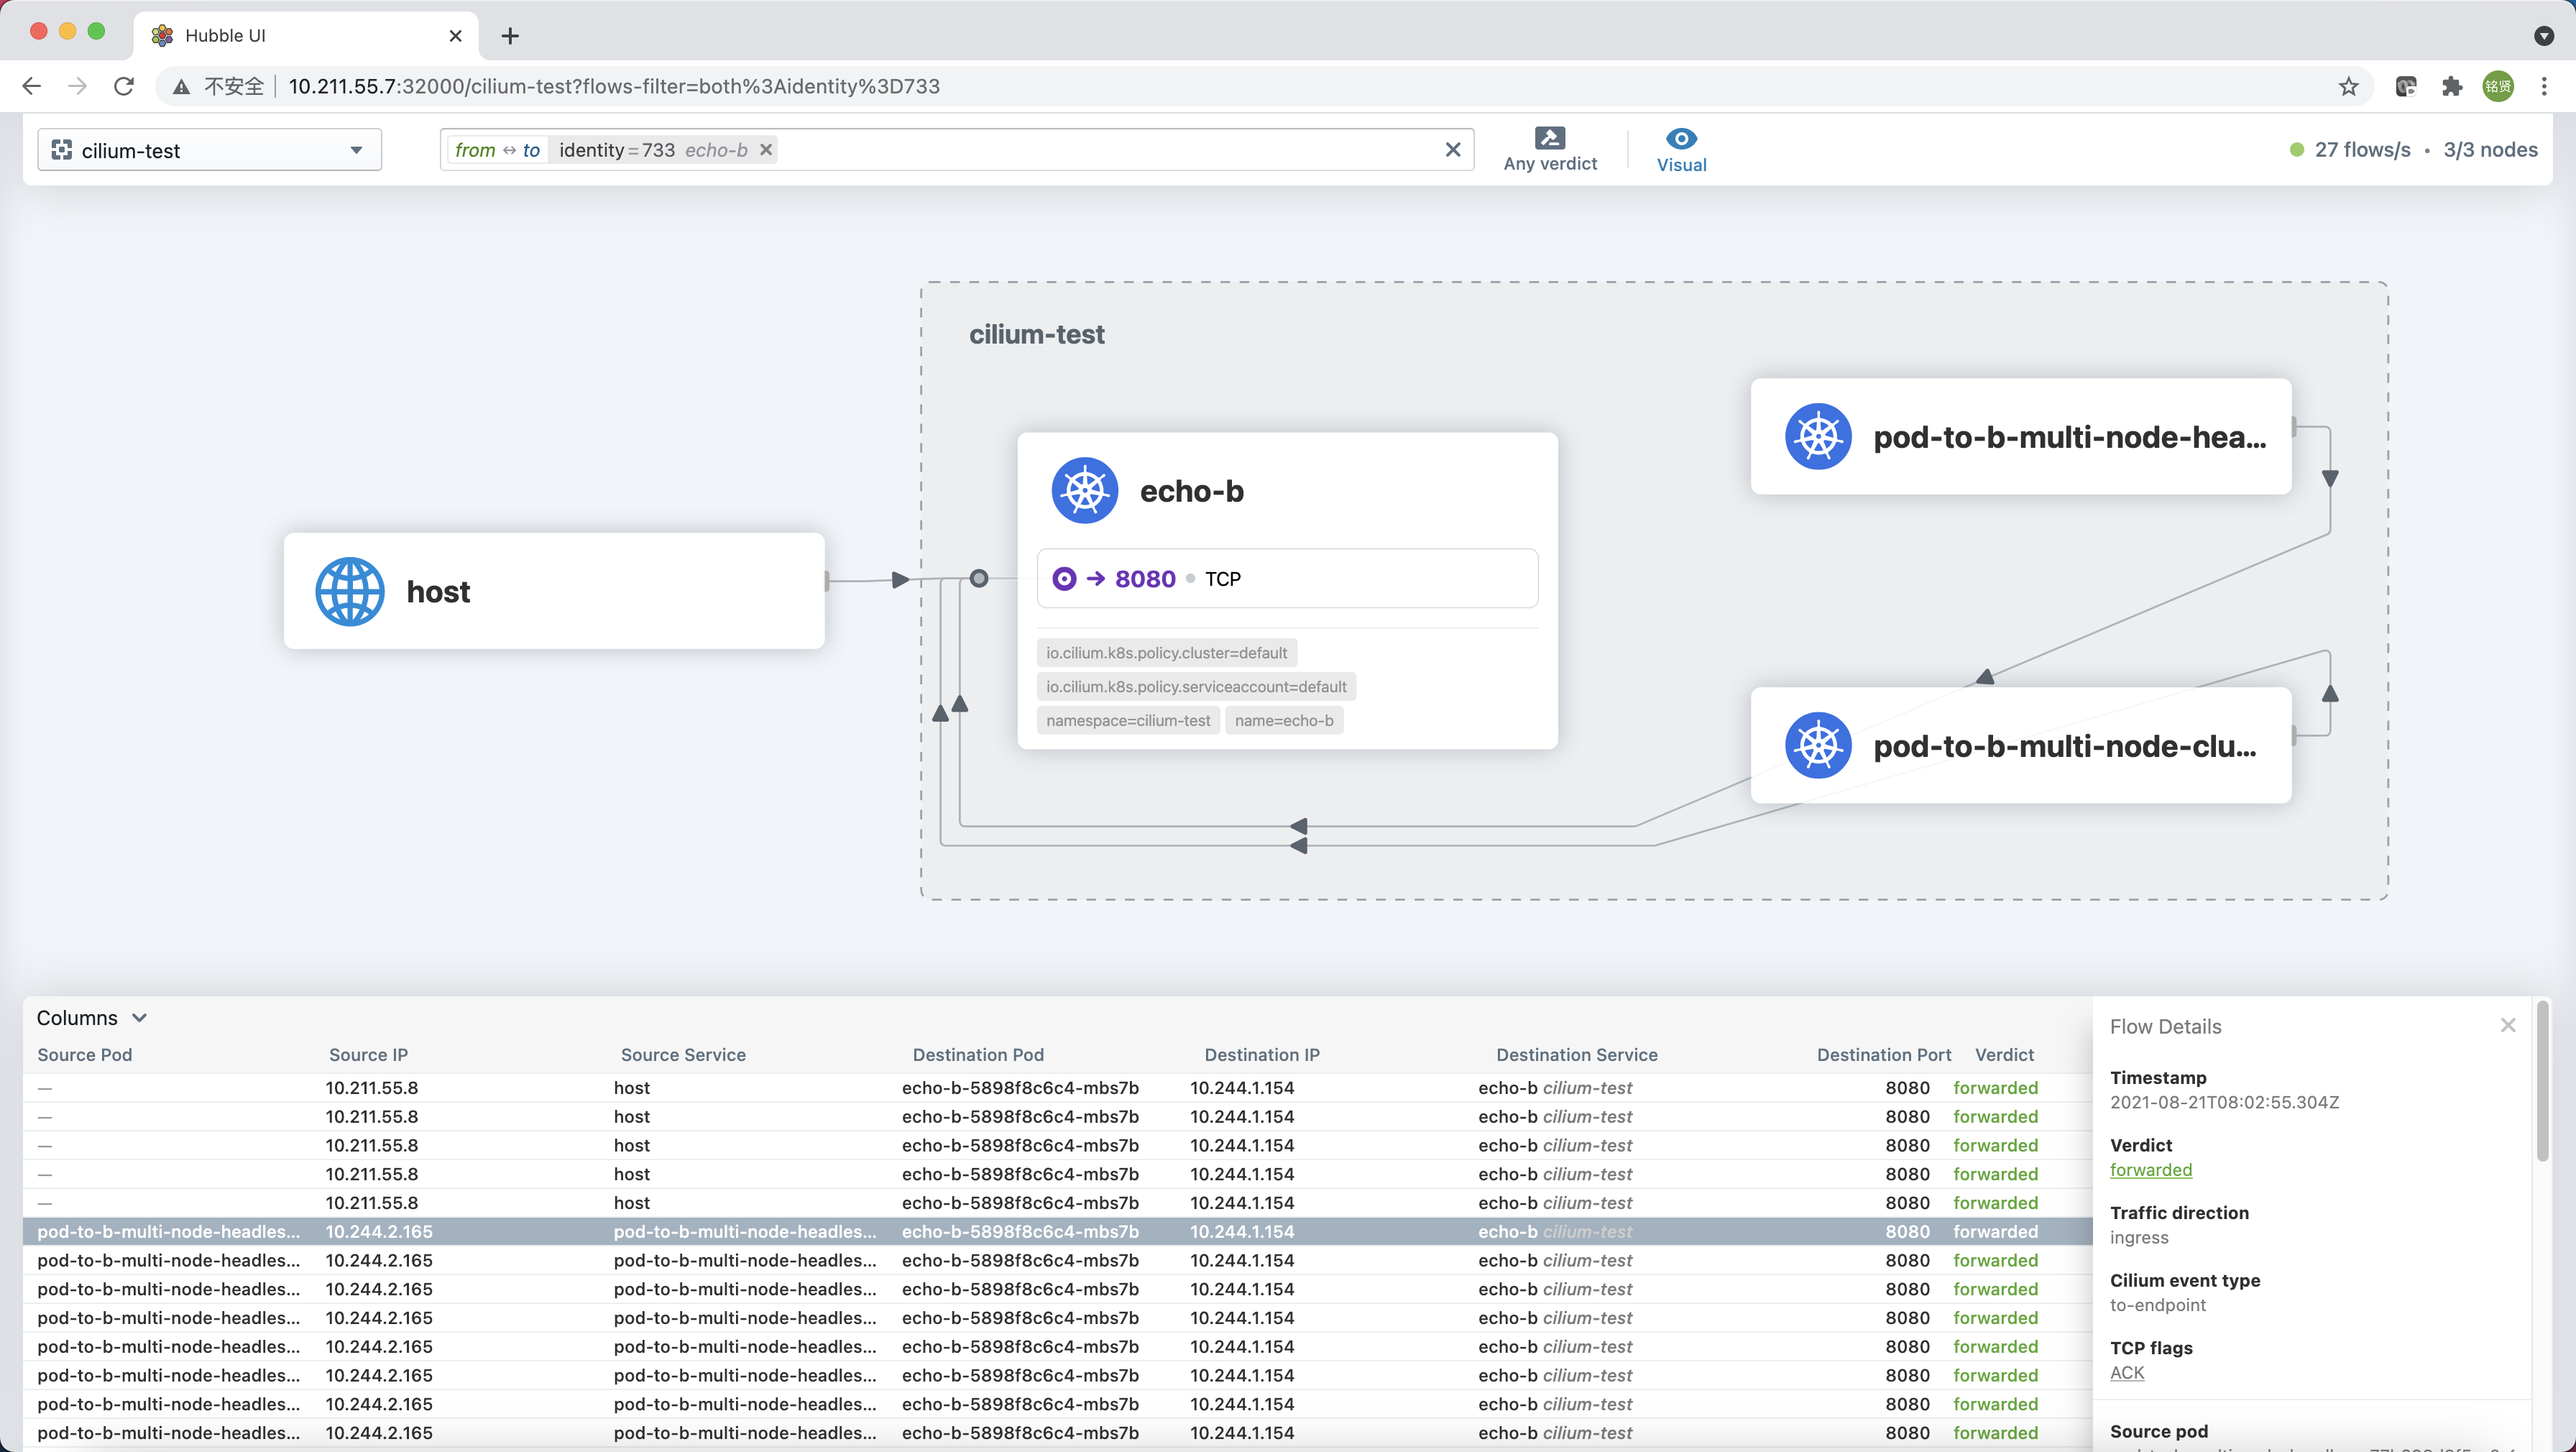Screen dimensions: 2576x1452
Task: Click the 8080 port access-point icon on echo-b
Action: pos(1064,578)
